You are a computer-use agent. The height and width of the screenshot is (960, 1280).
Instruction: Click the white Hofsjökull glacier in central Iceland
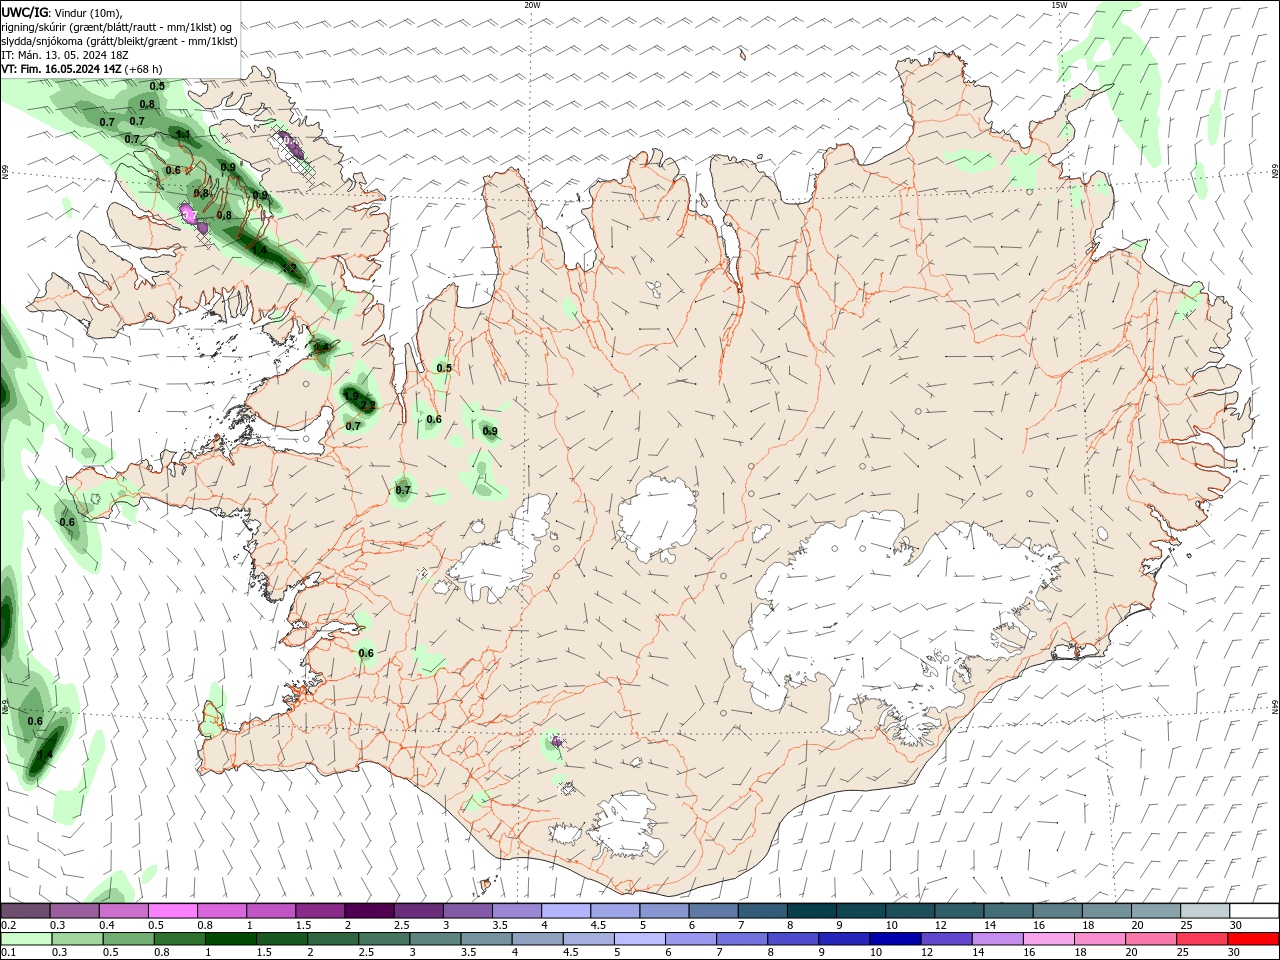(x=657, y=517)
